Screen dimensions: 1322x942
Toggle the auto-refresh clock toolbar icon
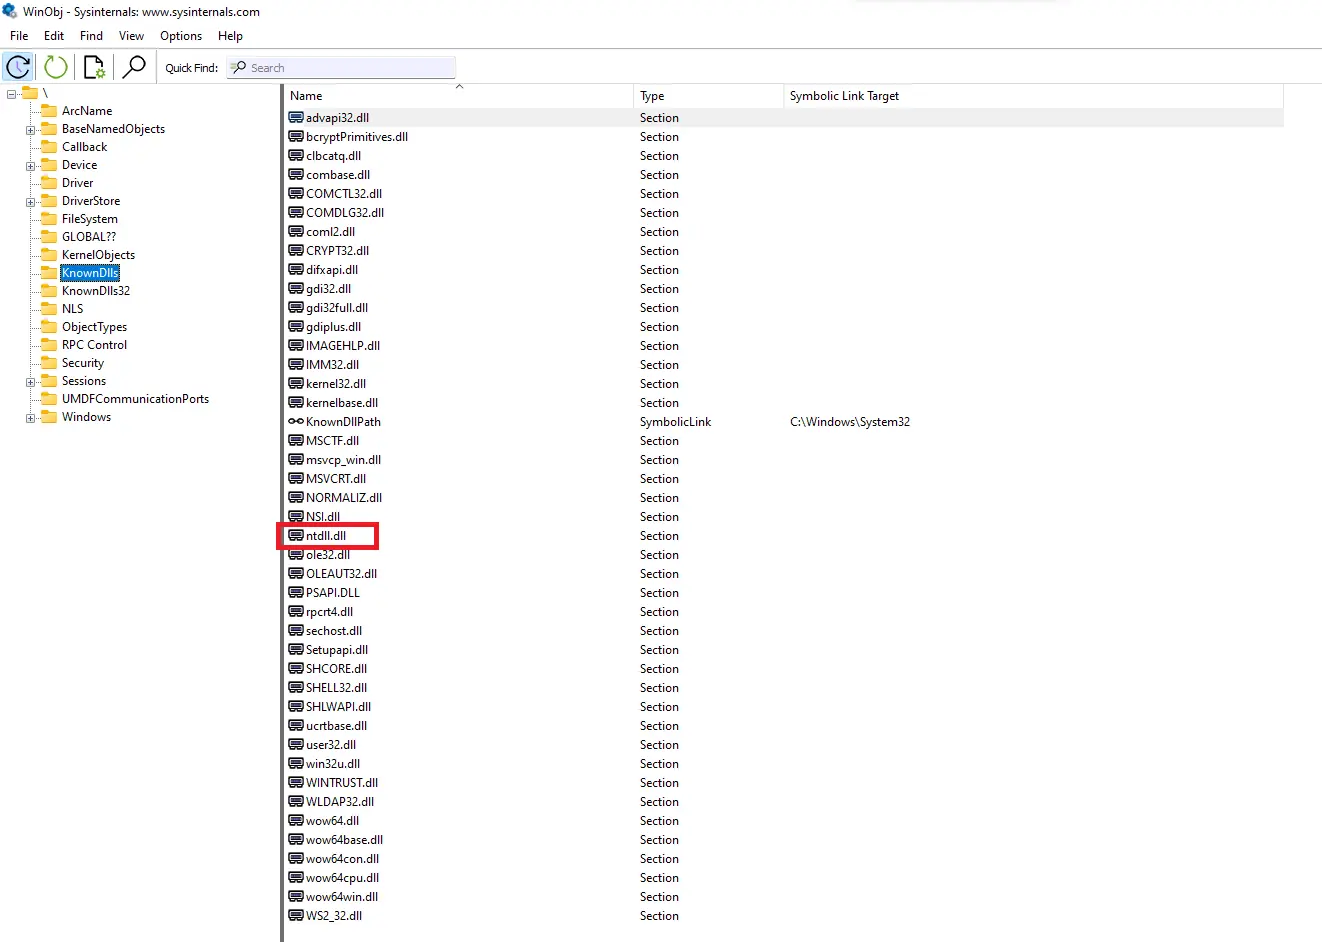[18, 67]
